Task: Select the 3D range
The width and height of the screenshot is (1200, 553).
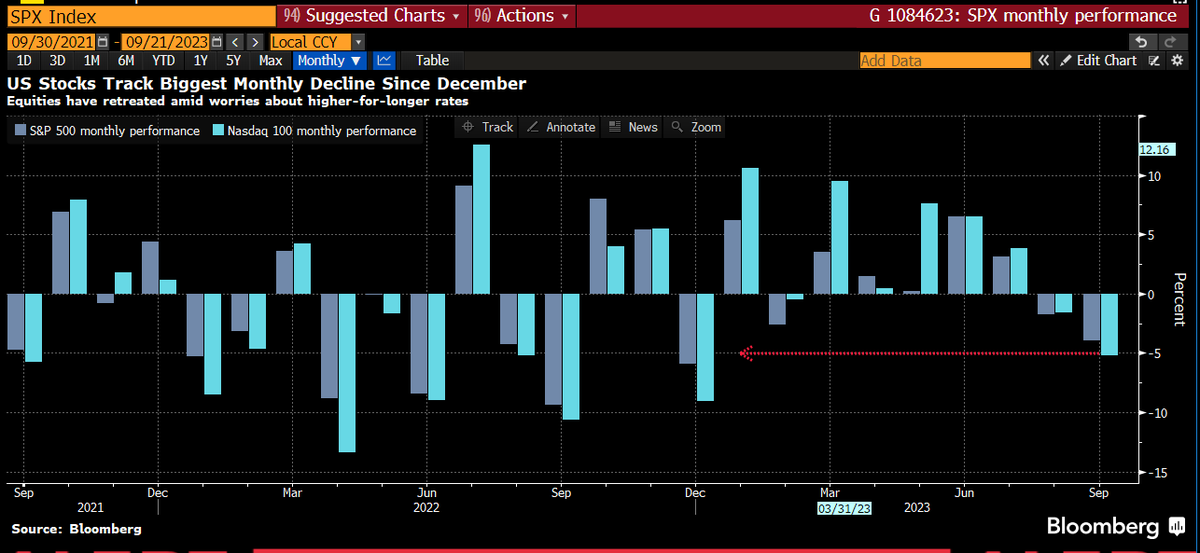Action: pos(57,60)
